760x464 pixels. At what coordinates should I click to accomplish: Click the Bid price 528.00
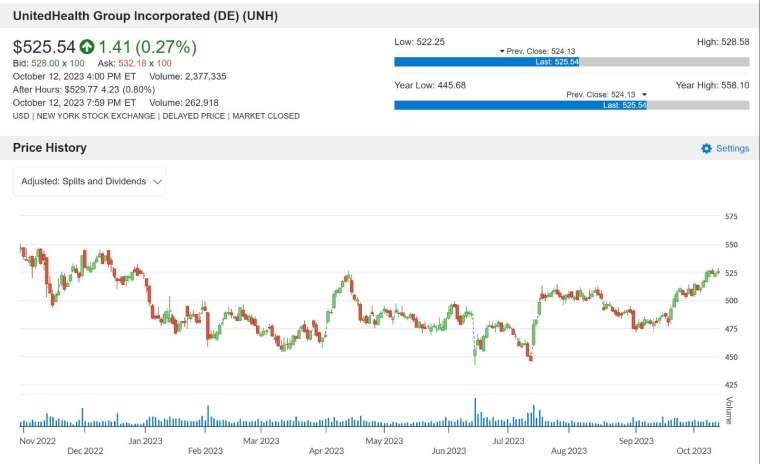tap(45, 63)
